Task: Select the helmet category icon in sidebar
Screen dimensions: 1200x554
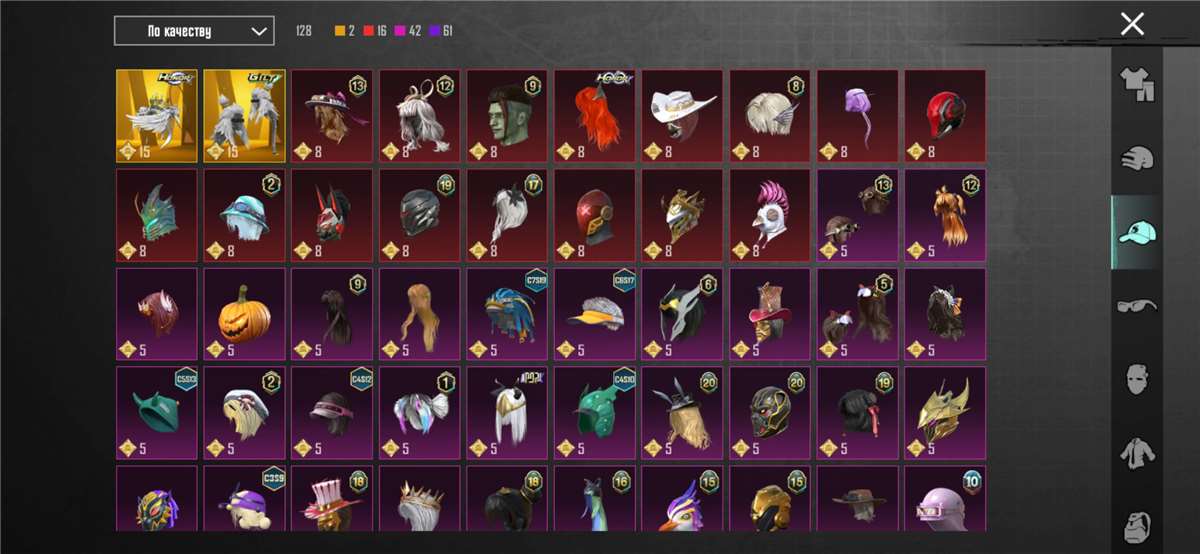Action: coord(1136,160)
